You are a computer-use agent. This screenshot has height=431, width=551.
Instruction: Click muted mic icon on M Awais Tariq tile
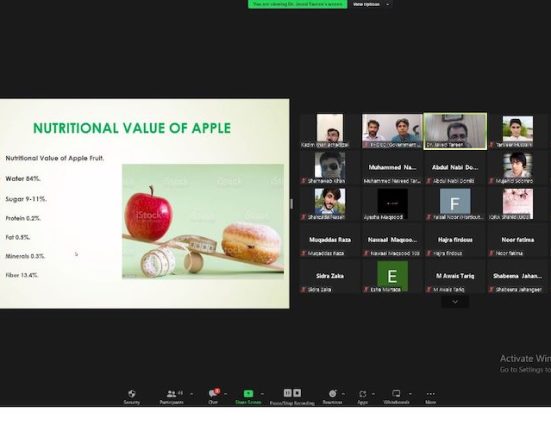point(428,290)
